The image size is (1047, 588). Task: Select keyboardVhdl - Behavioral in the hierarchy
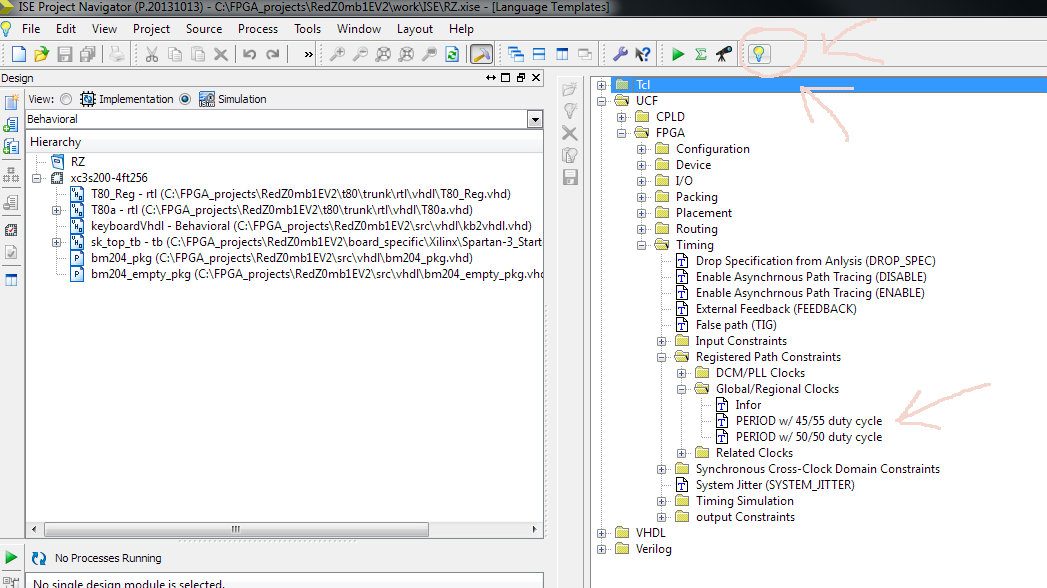[311, 226]
